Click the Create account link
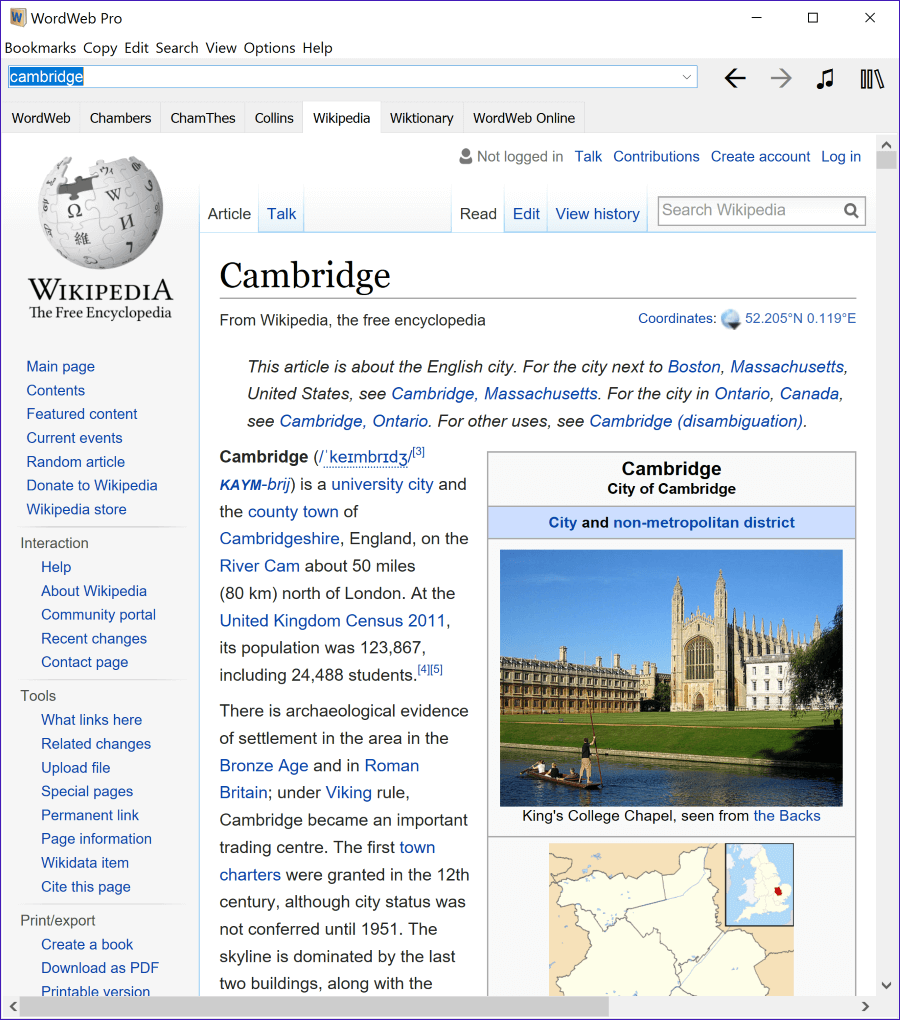The height and width of the screenshot is (1020, 900). [x=760, y=156]
